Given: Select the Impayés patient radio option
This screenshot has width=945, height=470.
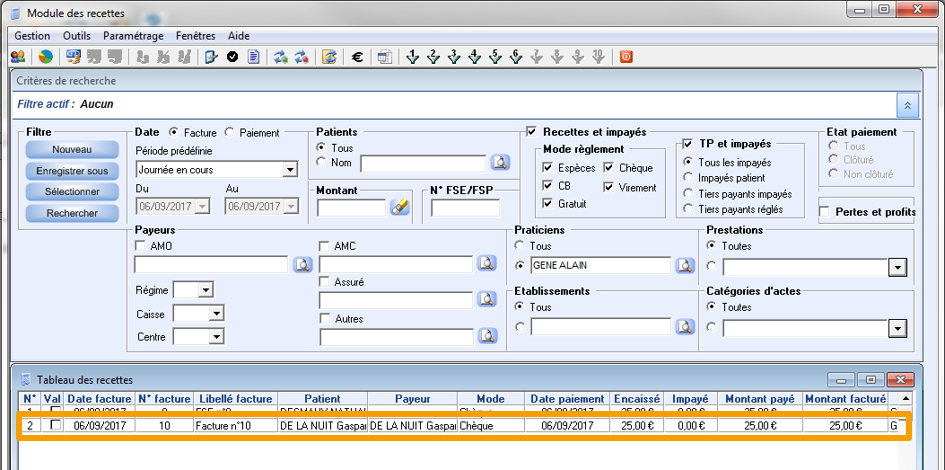Looking at the screenshot, I should [x=687, y=178].
